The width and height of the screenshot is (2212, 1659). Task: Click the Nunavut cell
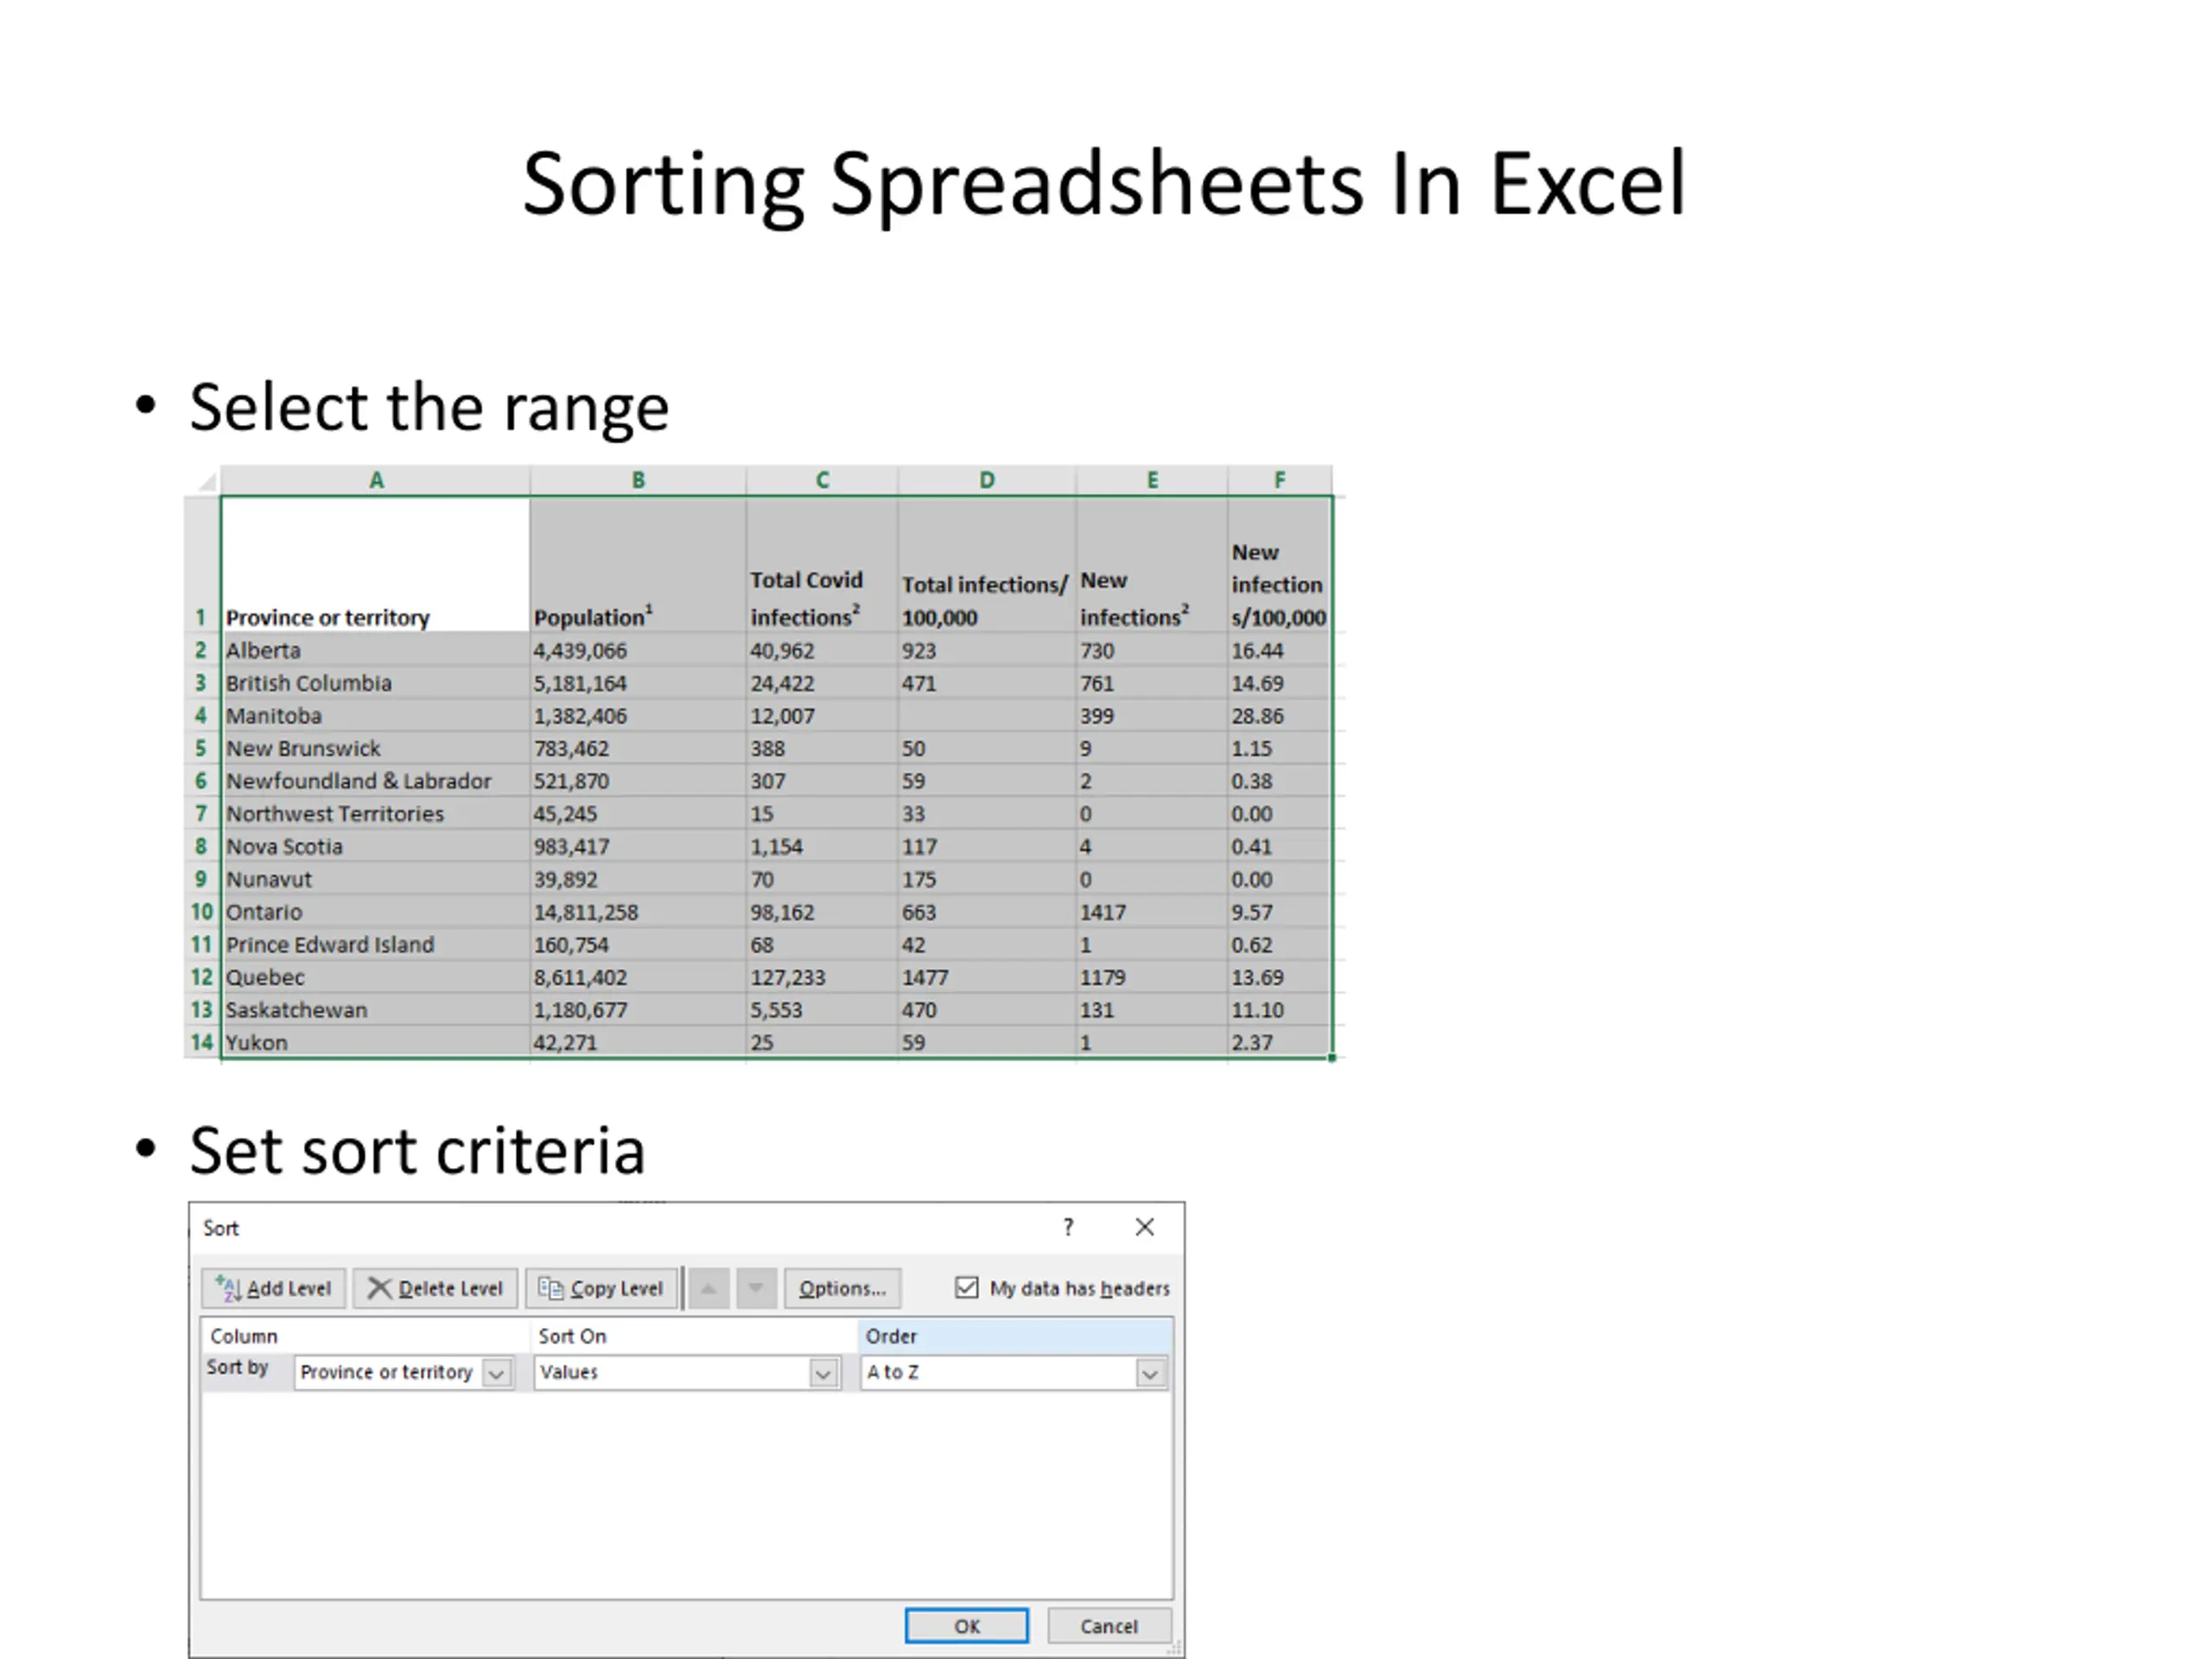[x=376, y=879]
